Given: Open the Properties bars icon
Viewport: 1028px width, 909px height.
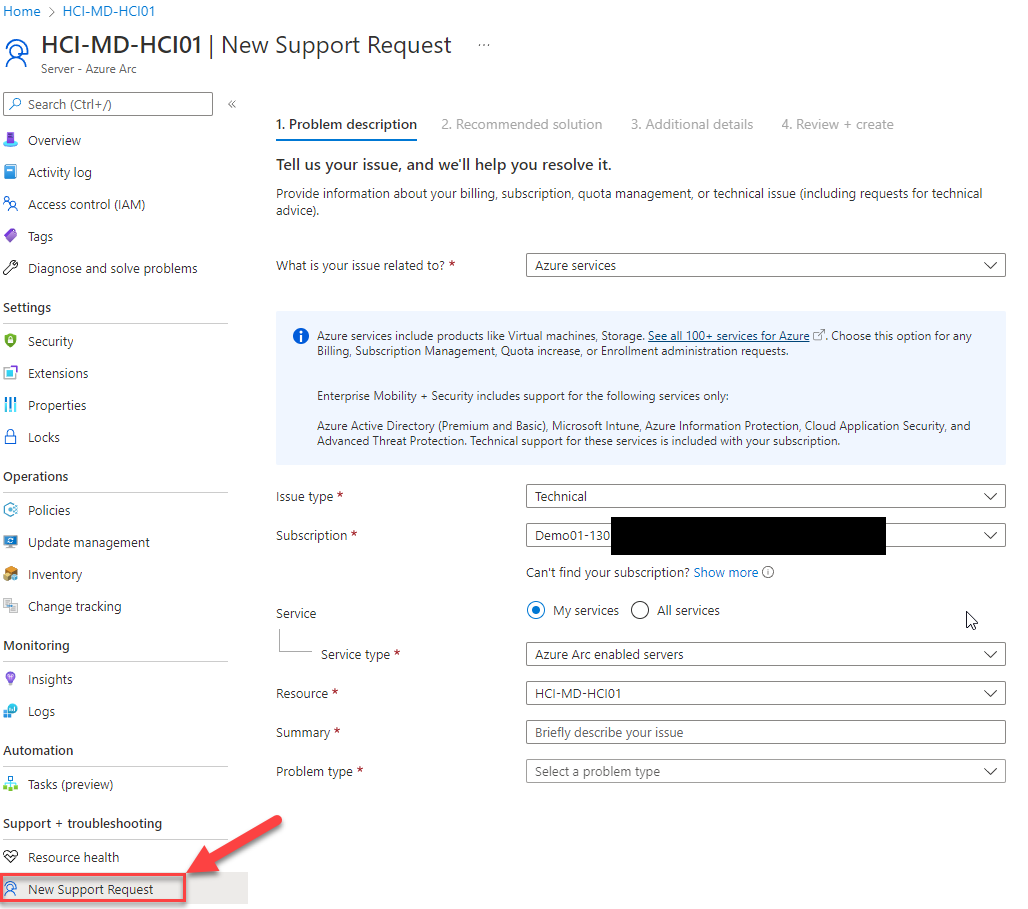Looking at the screenshot, I should [10, 405].
